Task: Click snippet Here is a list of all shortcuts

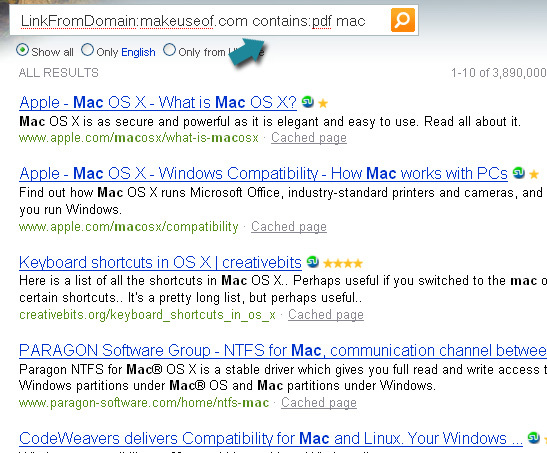Action: coord(283,289)
